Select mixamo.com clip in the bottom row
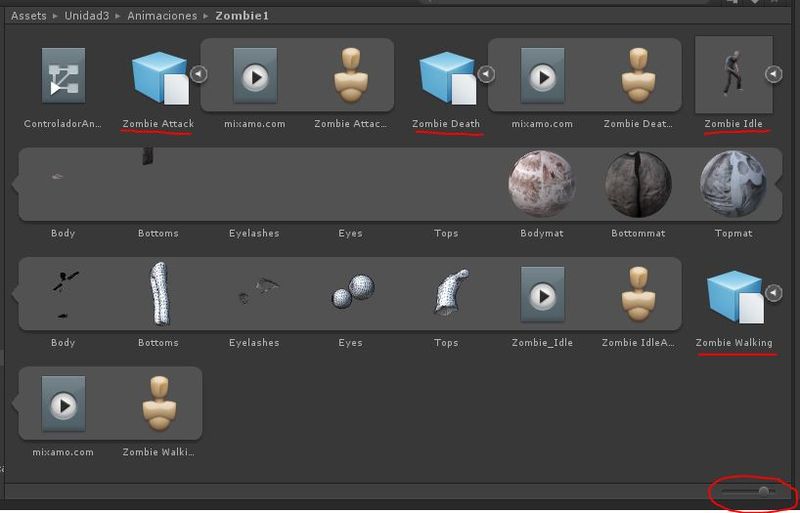 click(x=63, y=404)
